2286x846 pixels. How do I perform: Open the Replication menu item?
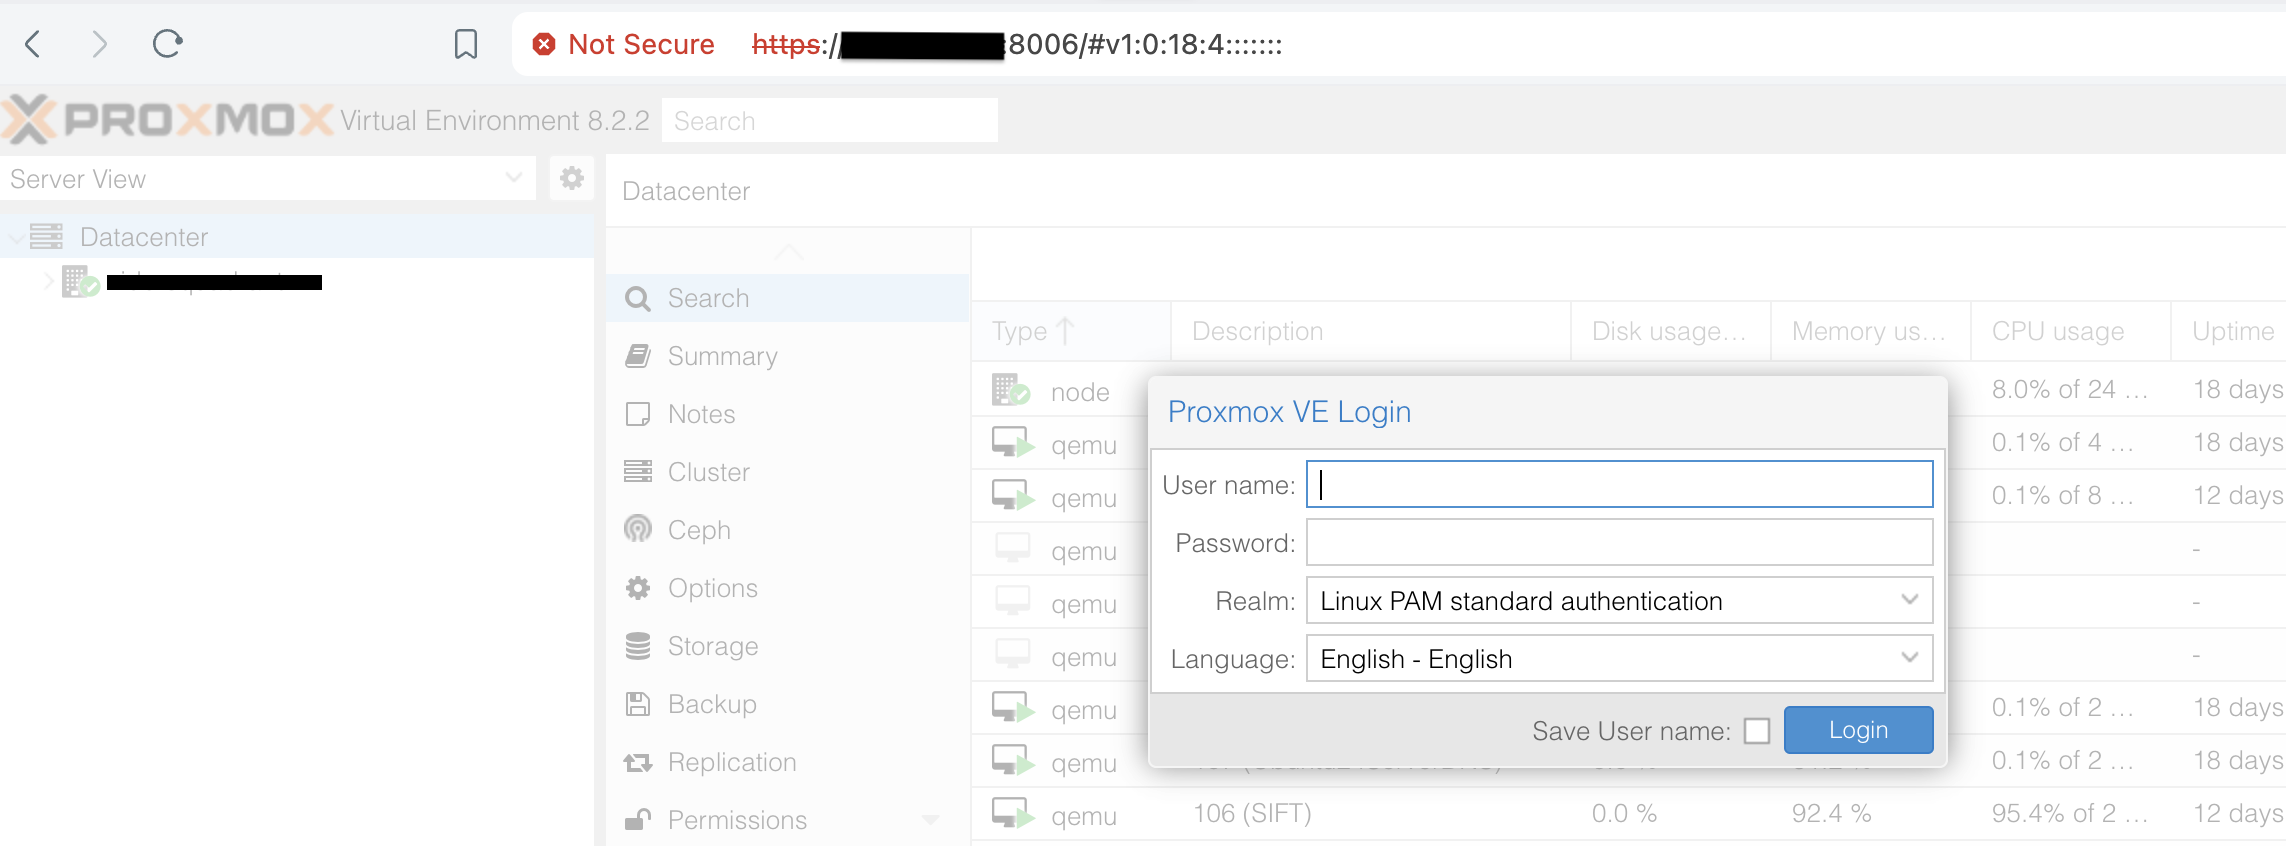[788, 762]
